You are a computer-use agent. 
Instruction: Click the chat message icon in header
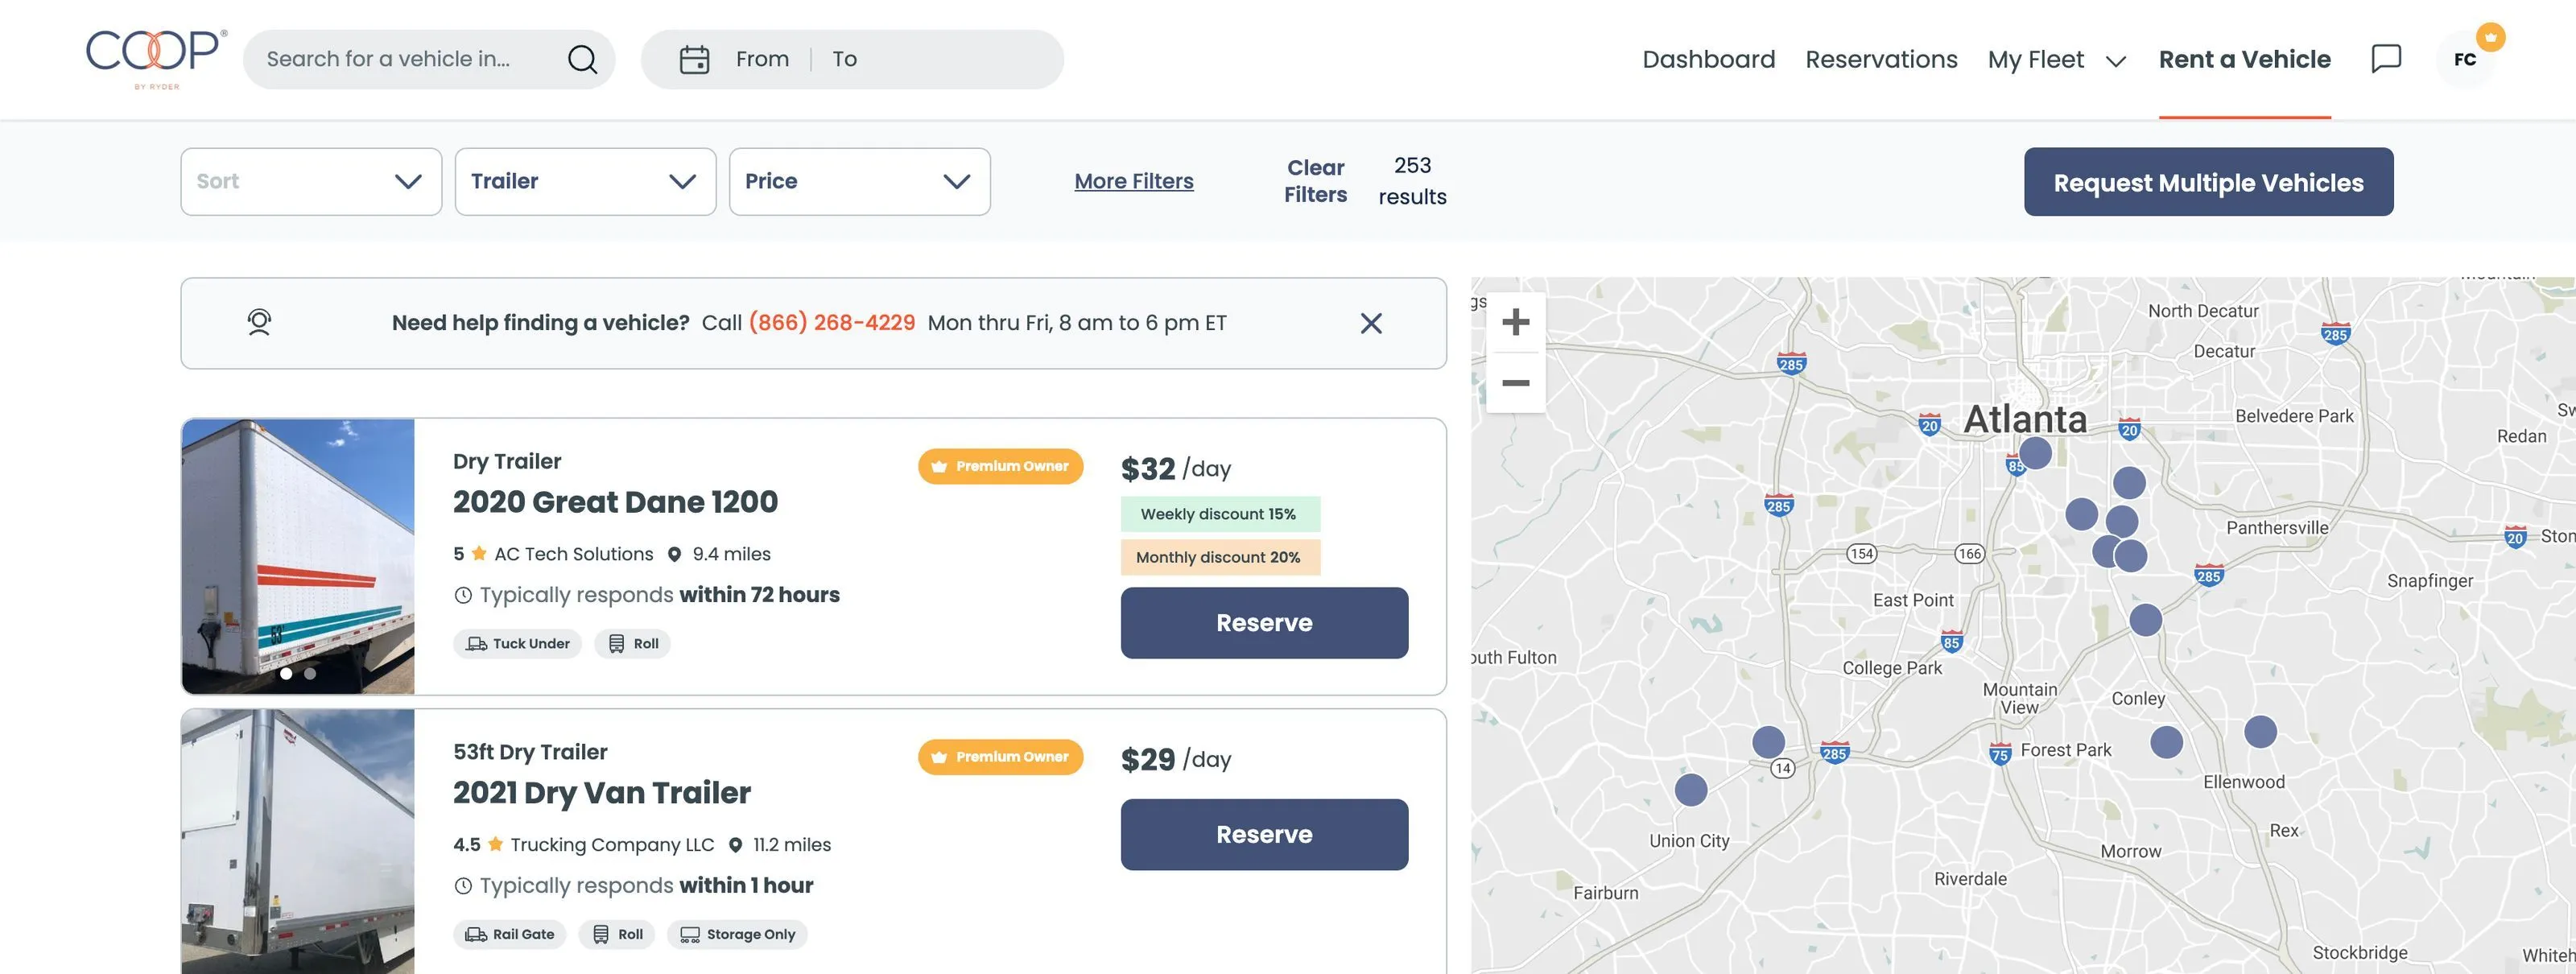(2386, 58)
